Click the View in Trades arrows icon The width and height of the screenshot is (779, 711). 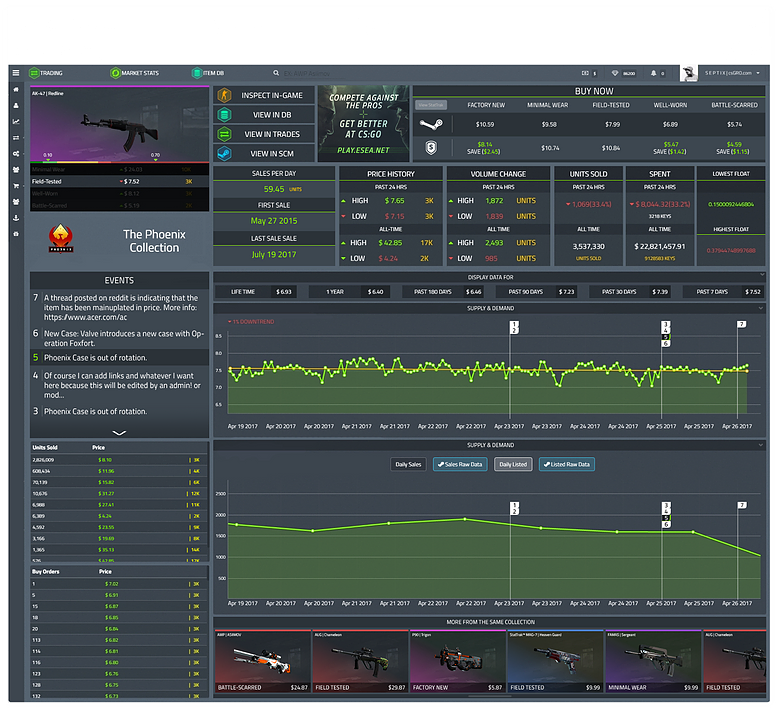pyautogui.click(x=225, y=134)
